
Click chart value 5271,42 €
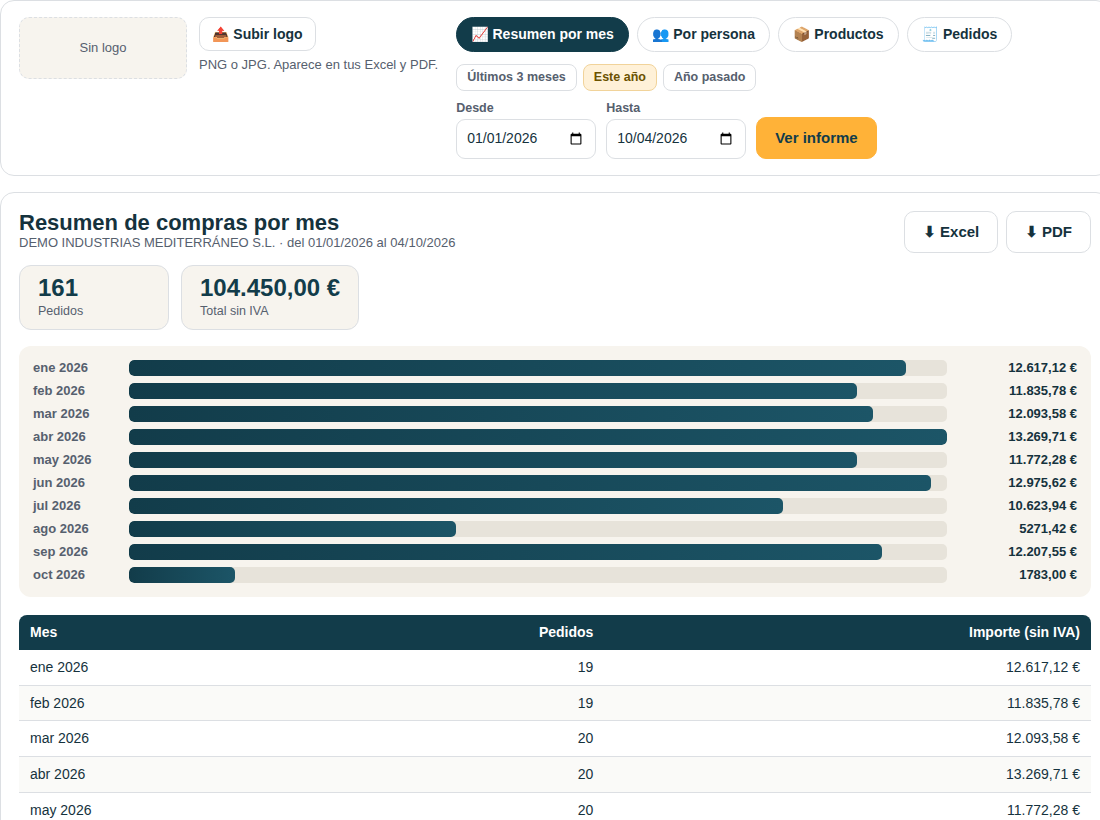1048,529
